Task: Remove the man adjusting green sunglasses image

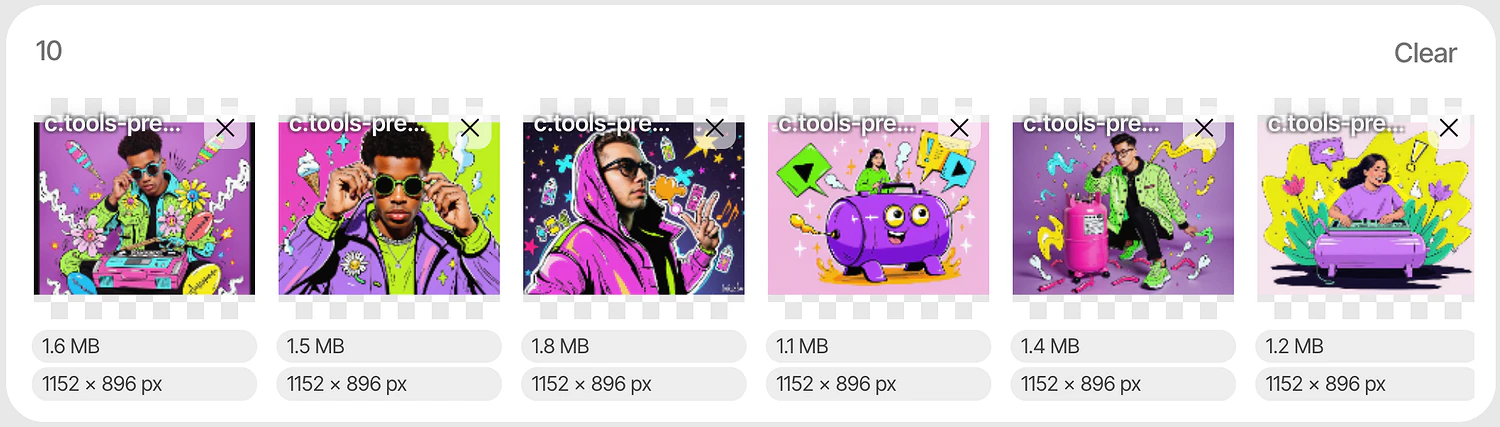Action: [x=470, y=128]
